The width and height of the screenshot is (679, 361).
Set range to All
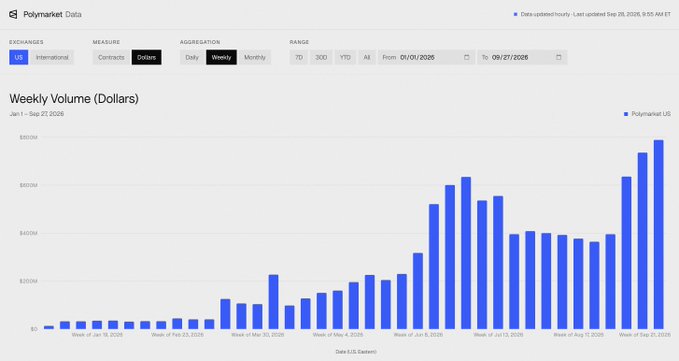367,57
